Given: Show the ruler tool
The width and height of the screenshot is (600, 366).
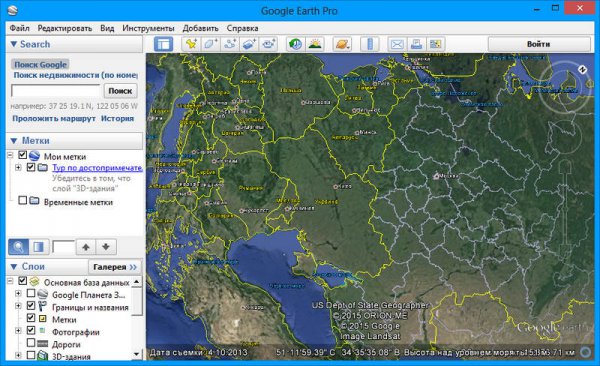Looking at the screenshot, I should 370,44.
